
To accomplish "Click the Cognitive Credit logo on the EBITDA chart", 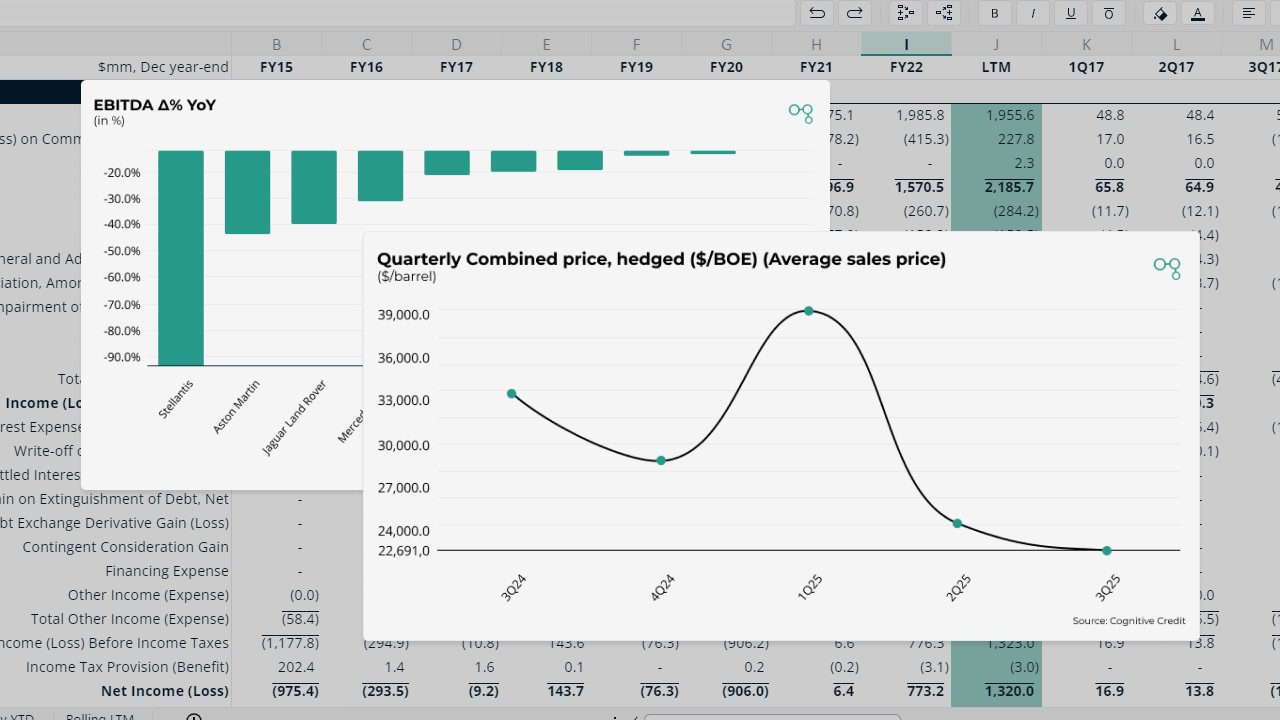I will 800,113.
